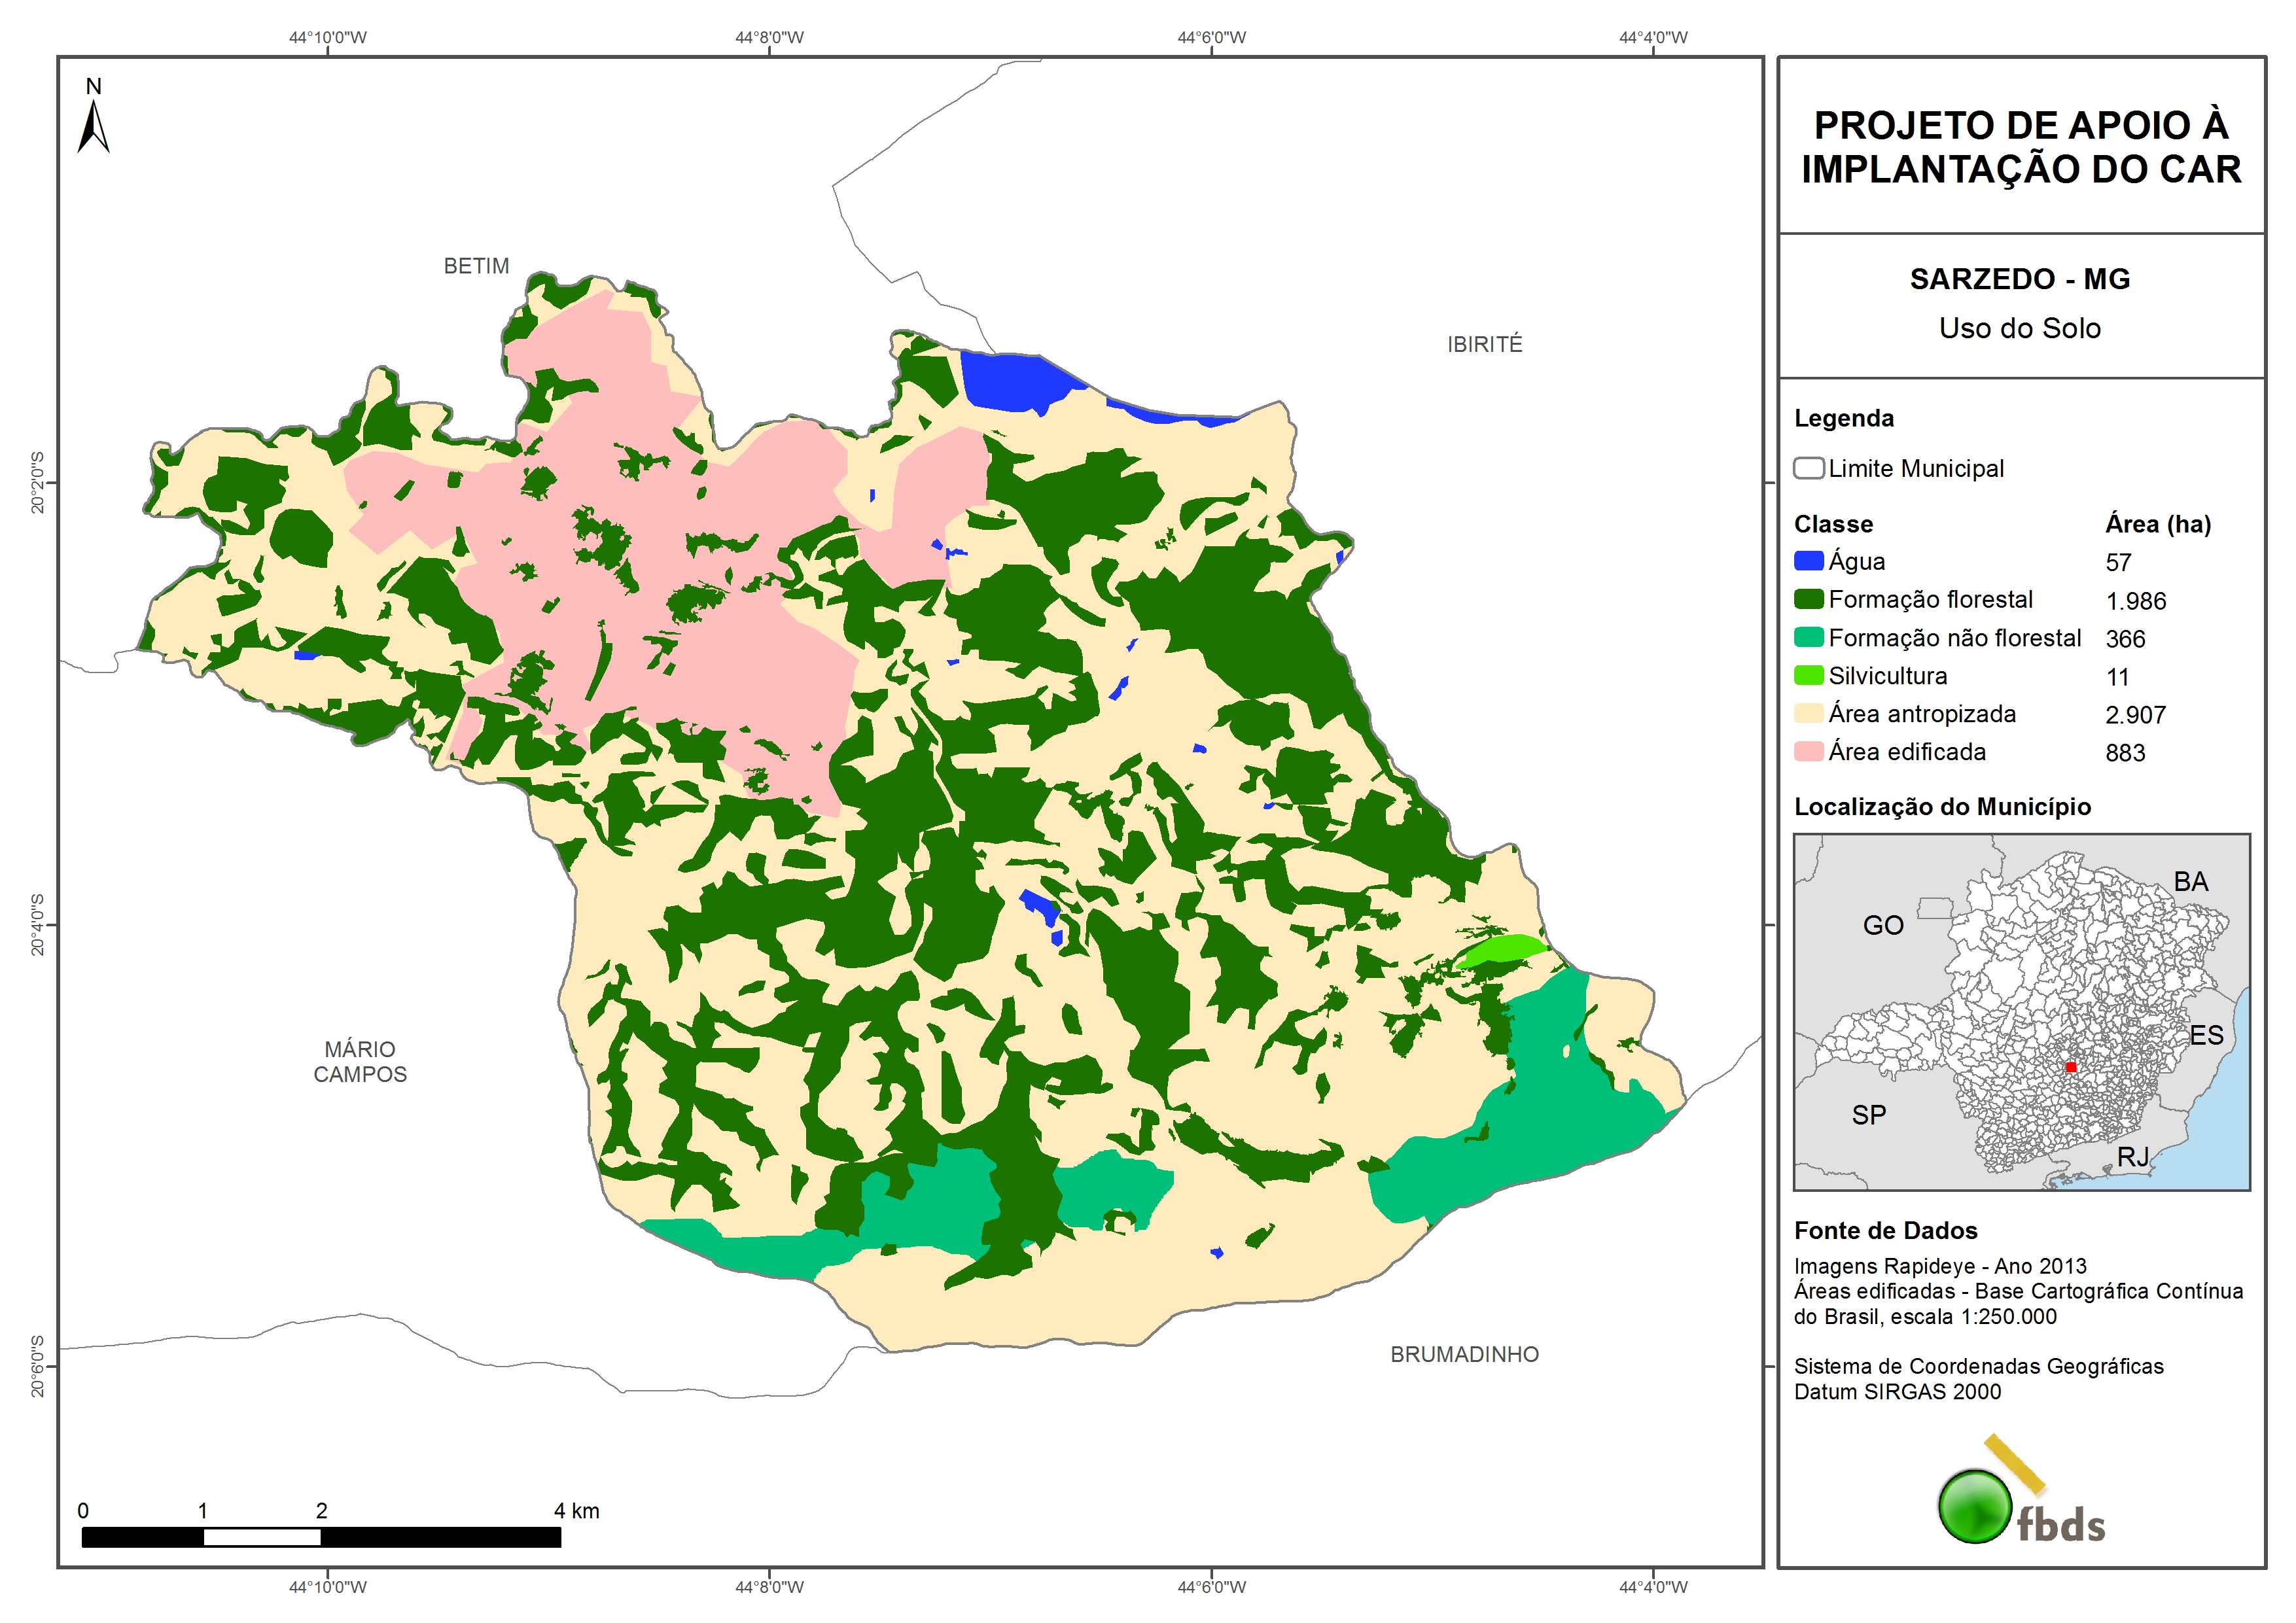Image resolution: width=2296 pixels, height=1623 pixels.
Task: Click the Limite Municipal legend outline symbol
Action: [1808, 468]
